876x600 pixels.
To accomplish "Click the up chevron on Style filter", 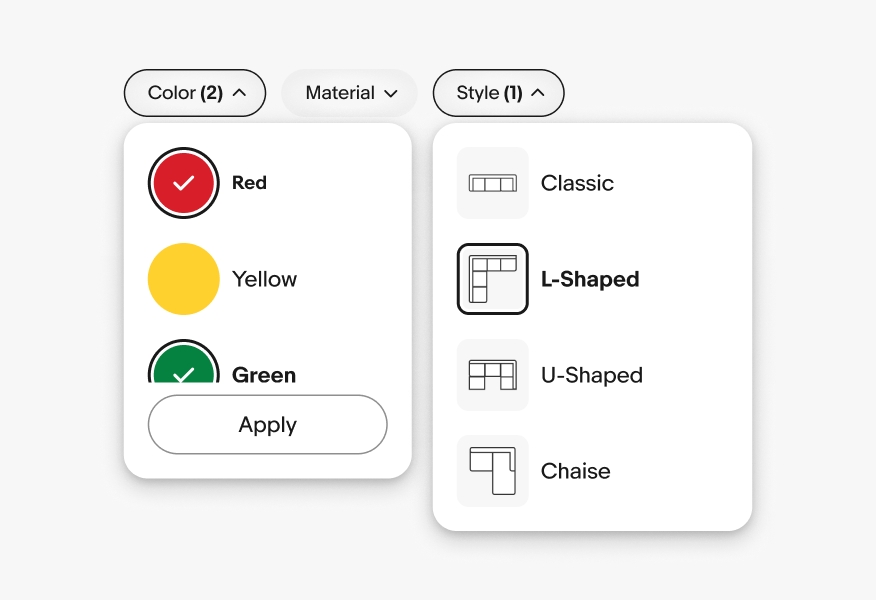I will 538,93.
